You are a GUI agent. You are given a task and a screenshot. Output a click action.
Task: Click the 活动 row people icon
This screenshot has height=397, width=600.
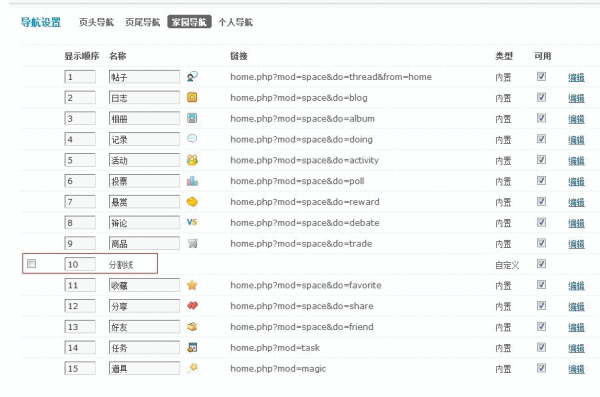click(192, 160)
